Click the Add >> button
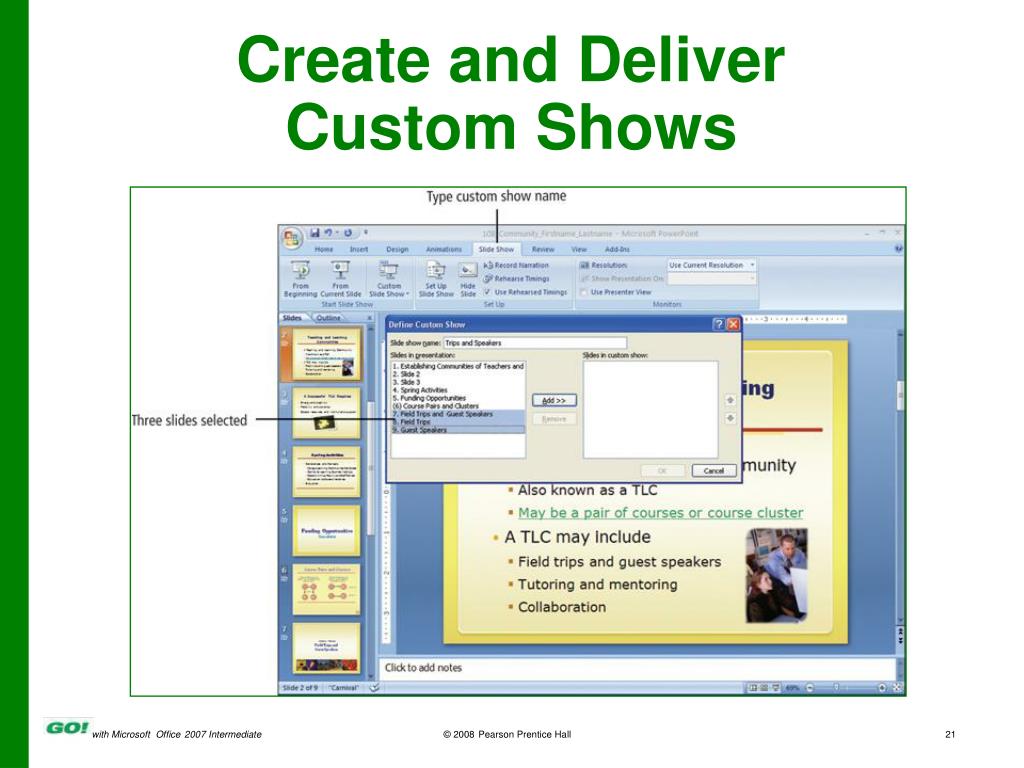This screenshot has height=768, width=1024. (x=554, y=400)
